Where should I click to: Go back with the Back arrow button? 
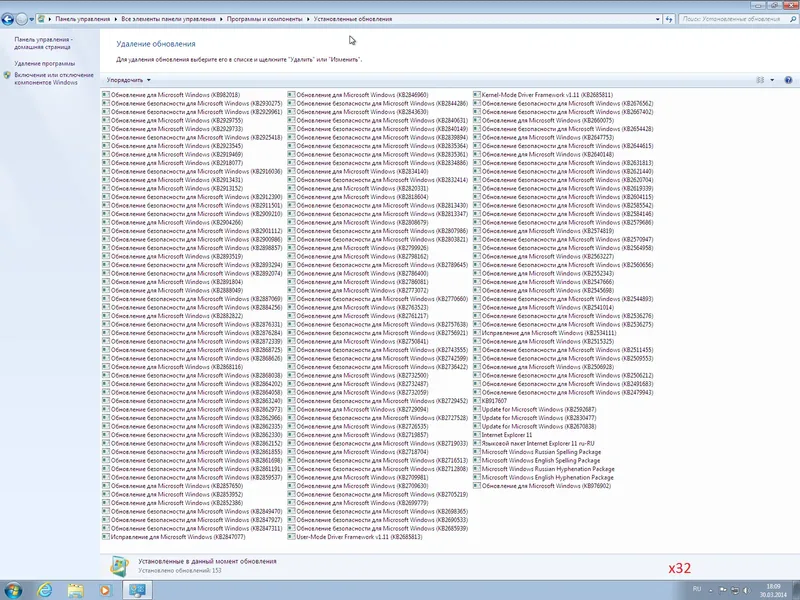coord(8,19)
